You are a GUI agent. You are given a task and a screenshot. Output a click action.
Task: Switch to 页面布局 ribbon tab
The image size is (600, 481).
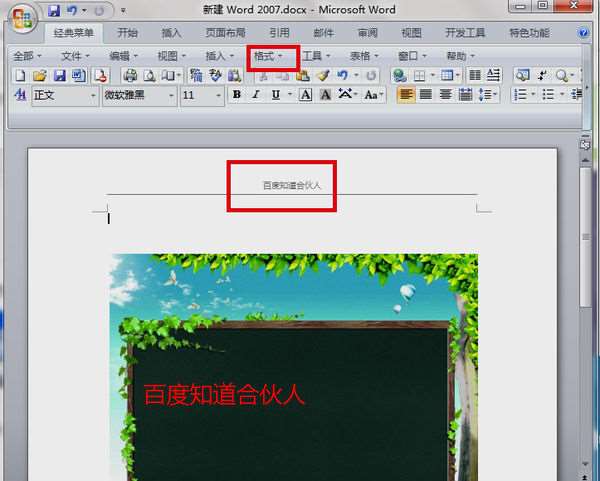coord(225,33)
